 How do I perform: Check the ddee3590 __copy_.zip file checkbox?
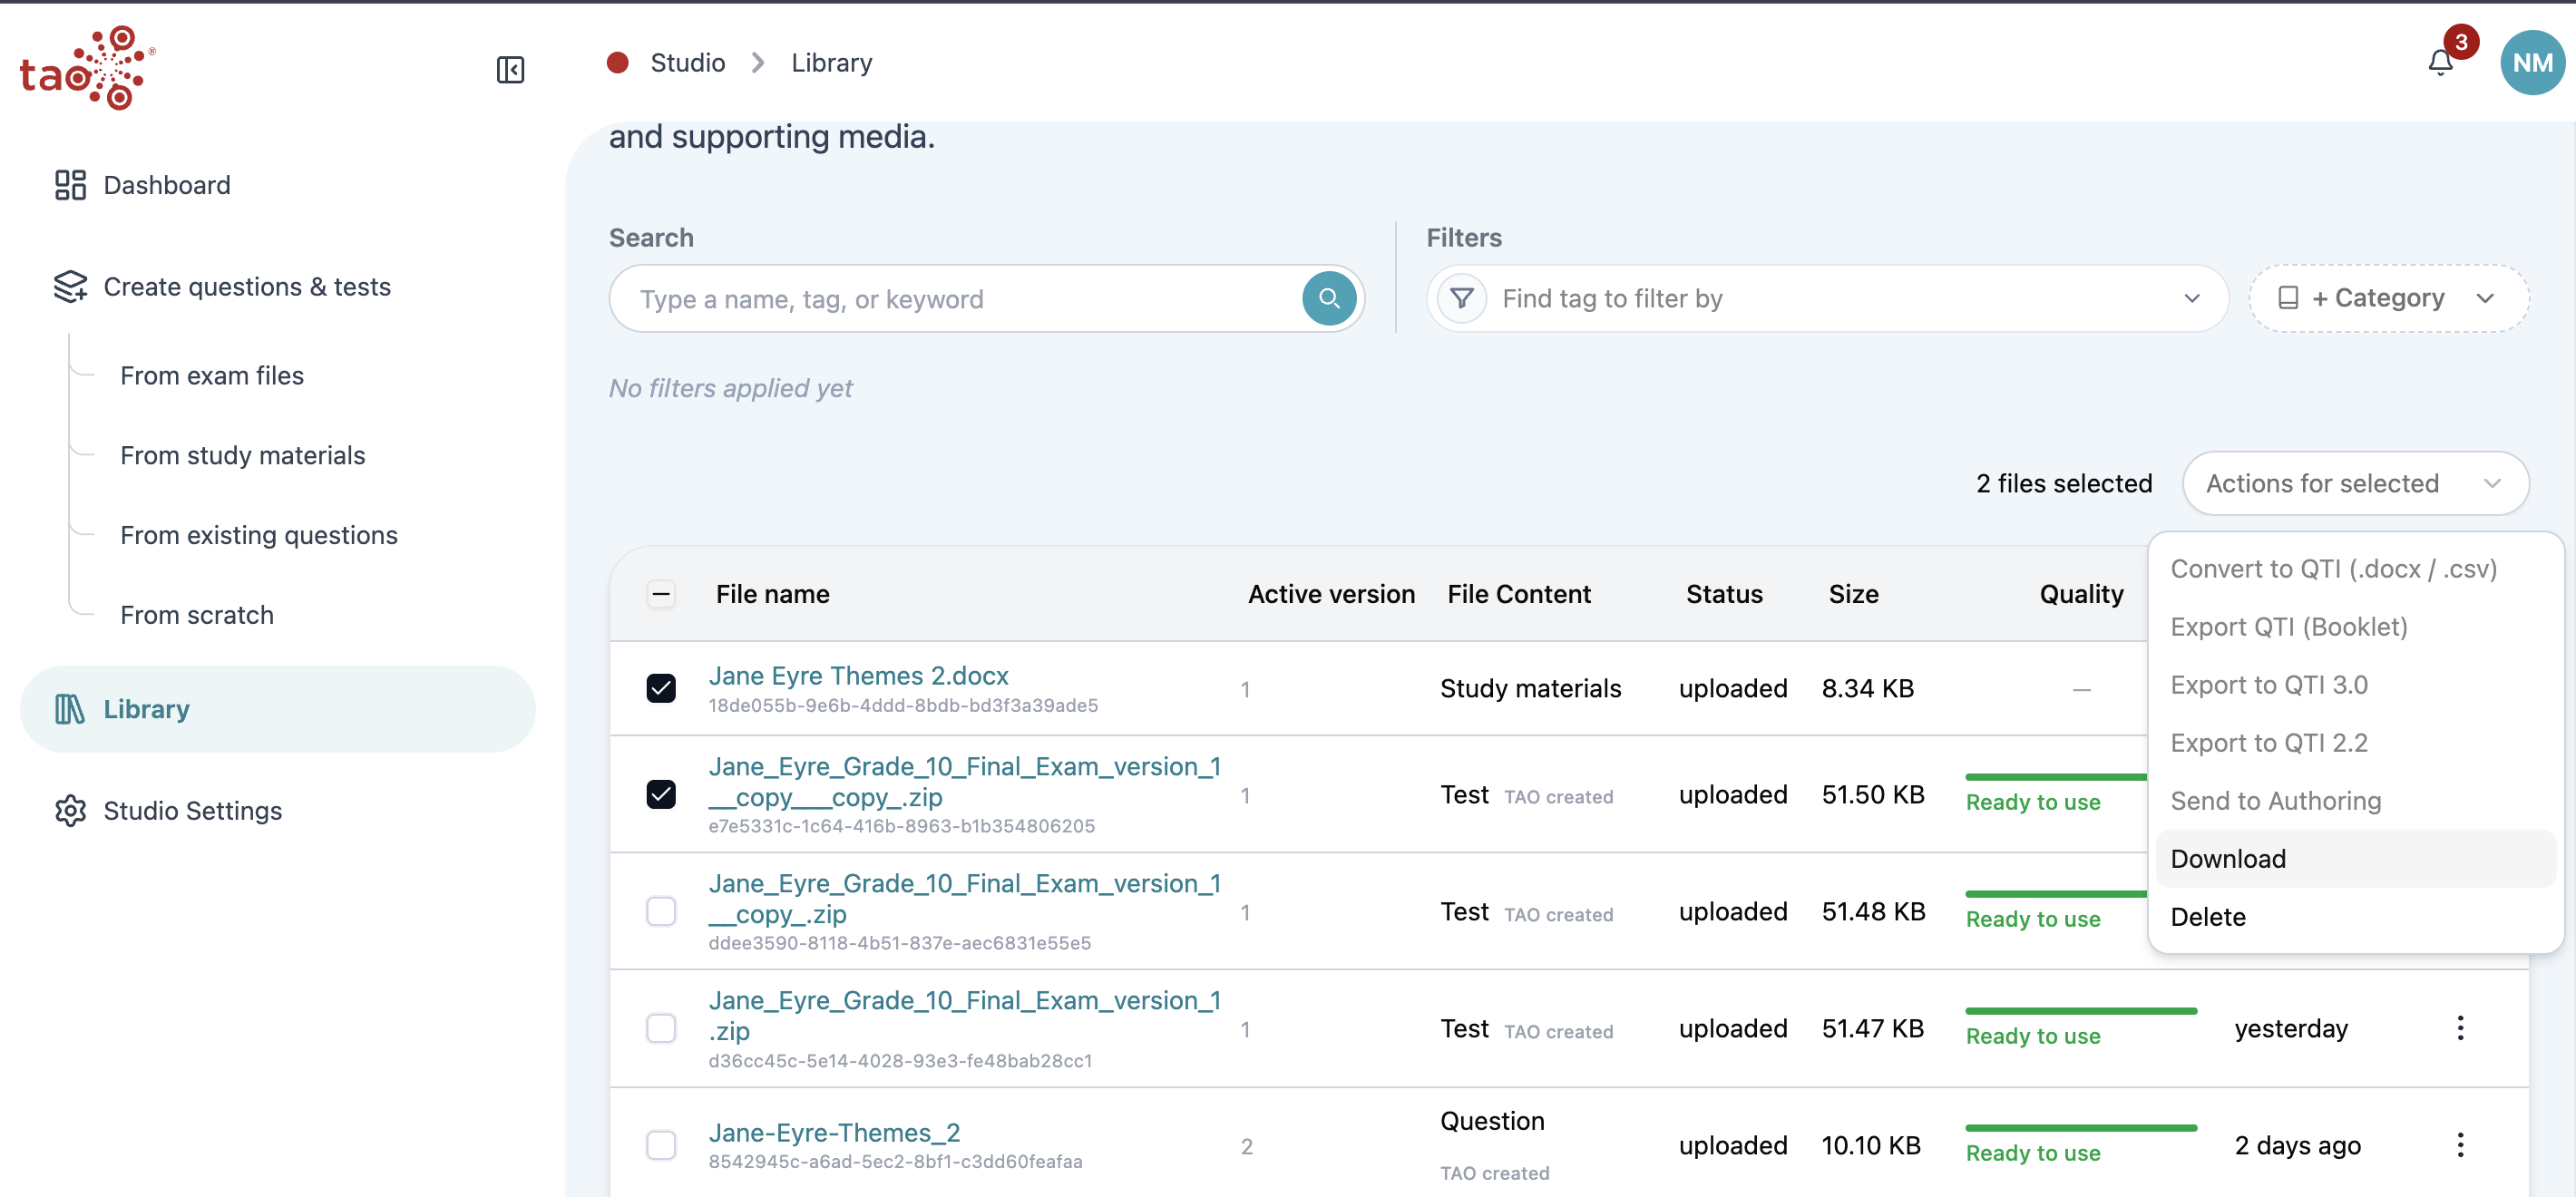tap(661, 911)
